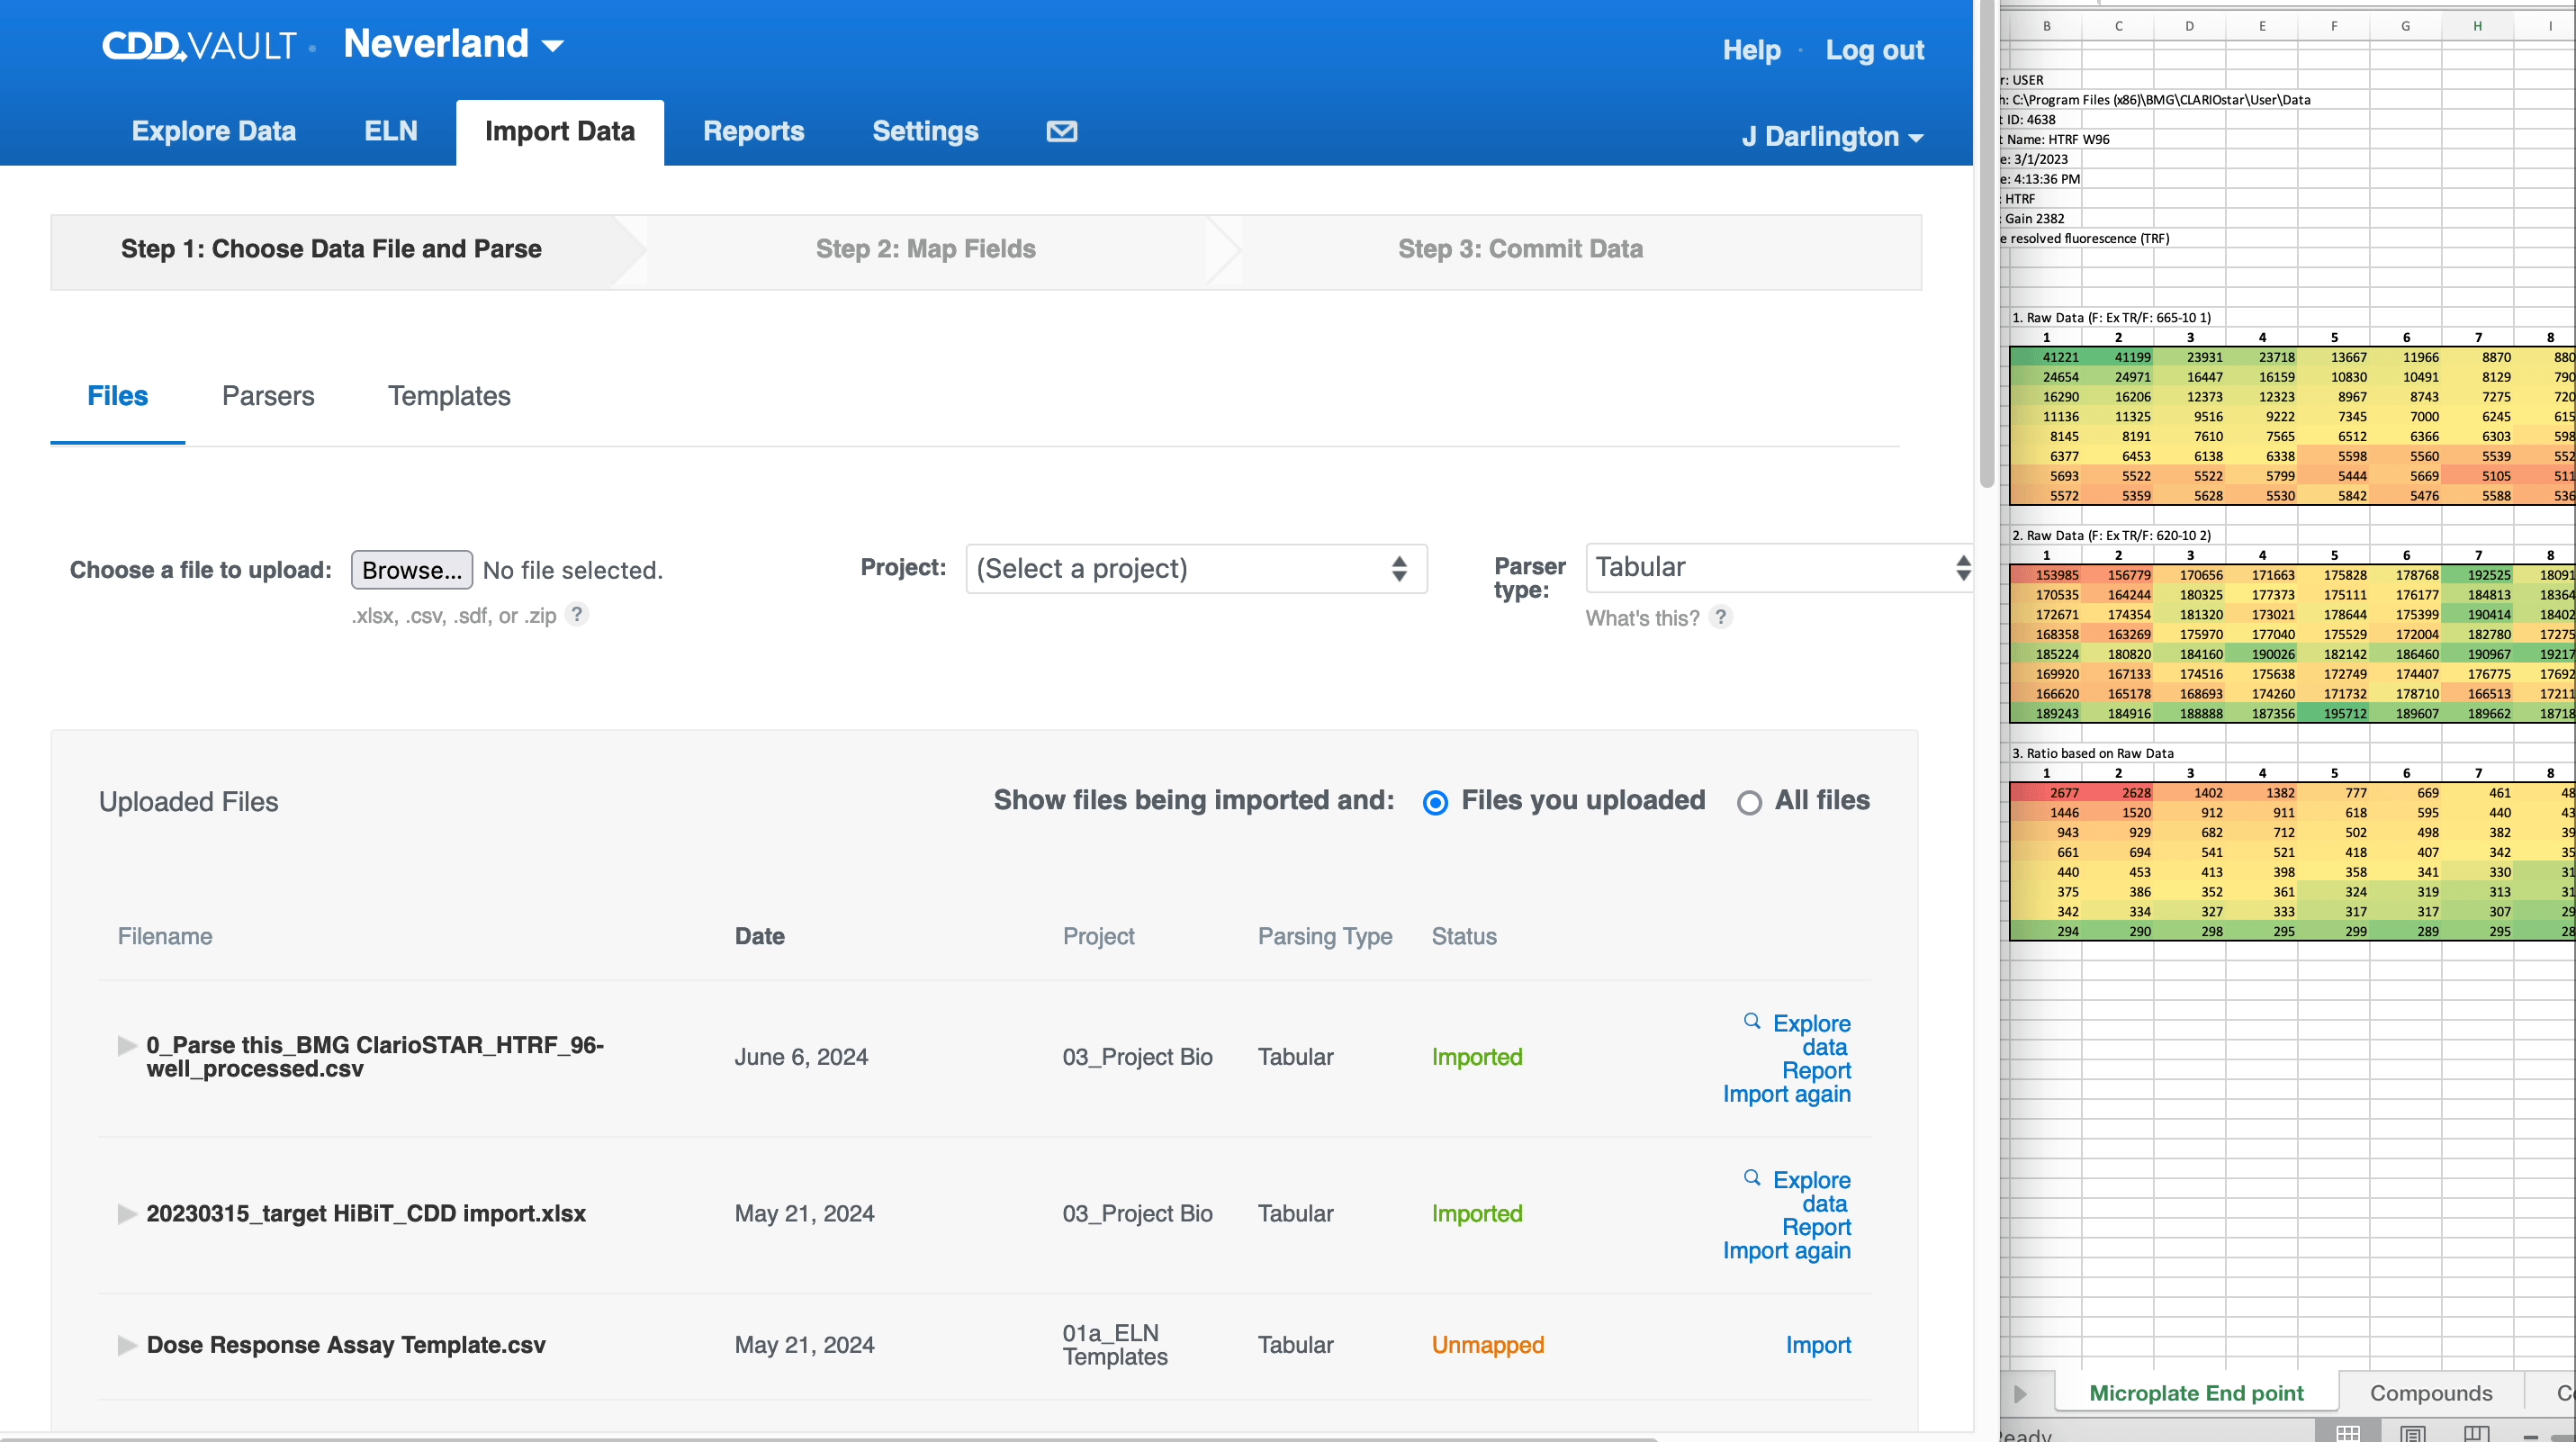2576x1442 pixels.
Task: Select Excel column D header
Action: (2189, 26)
